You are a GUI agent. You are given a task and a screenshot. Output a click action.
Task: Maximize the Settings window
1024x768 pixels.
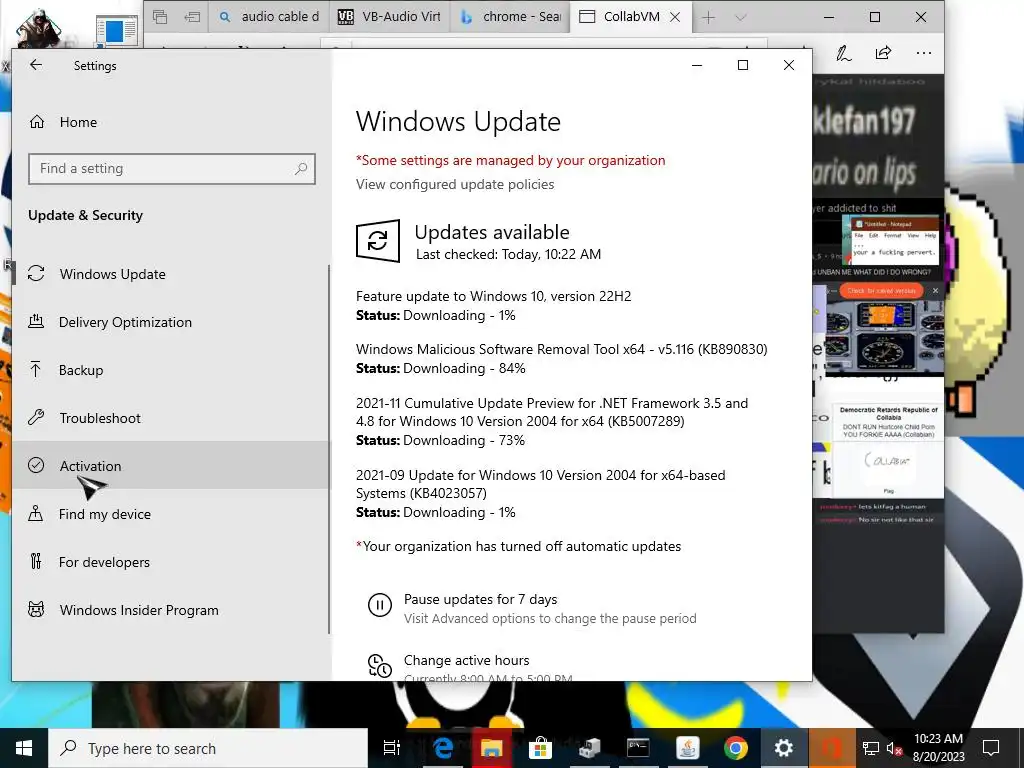tap(743, 65)
